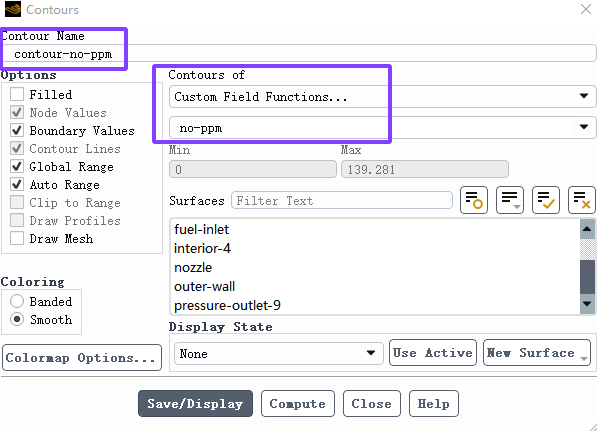
Task: Uncheck Boundary Values option
Action: coord(17,130)
